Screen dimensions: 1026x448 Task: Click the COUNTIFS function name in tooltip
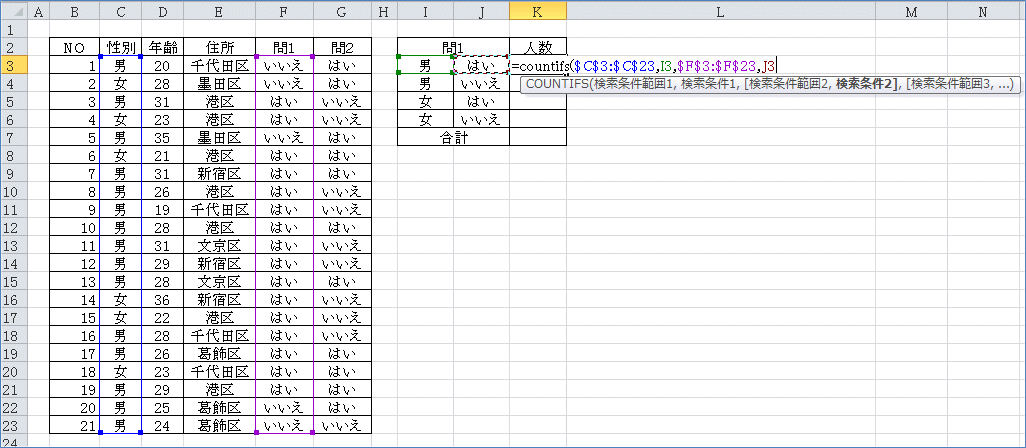(557, 85)
